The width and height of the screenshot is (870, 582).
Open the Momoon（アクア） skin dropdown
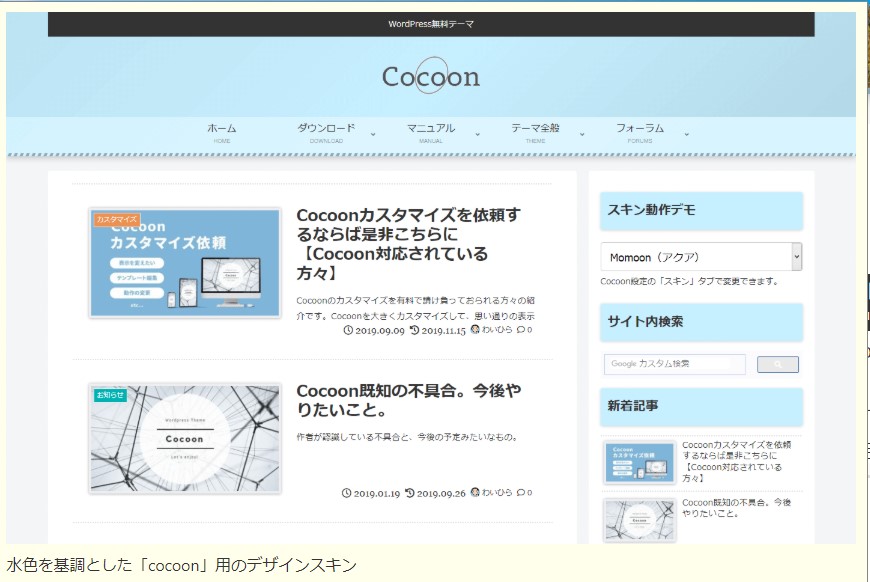(x=701, y=257)
